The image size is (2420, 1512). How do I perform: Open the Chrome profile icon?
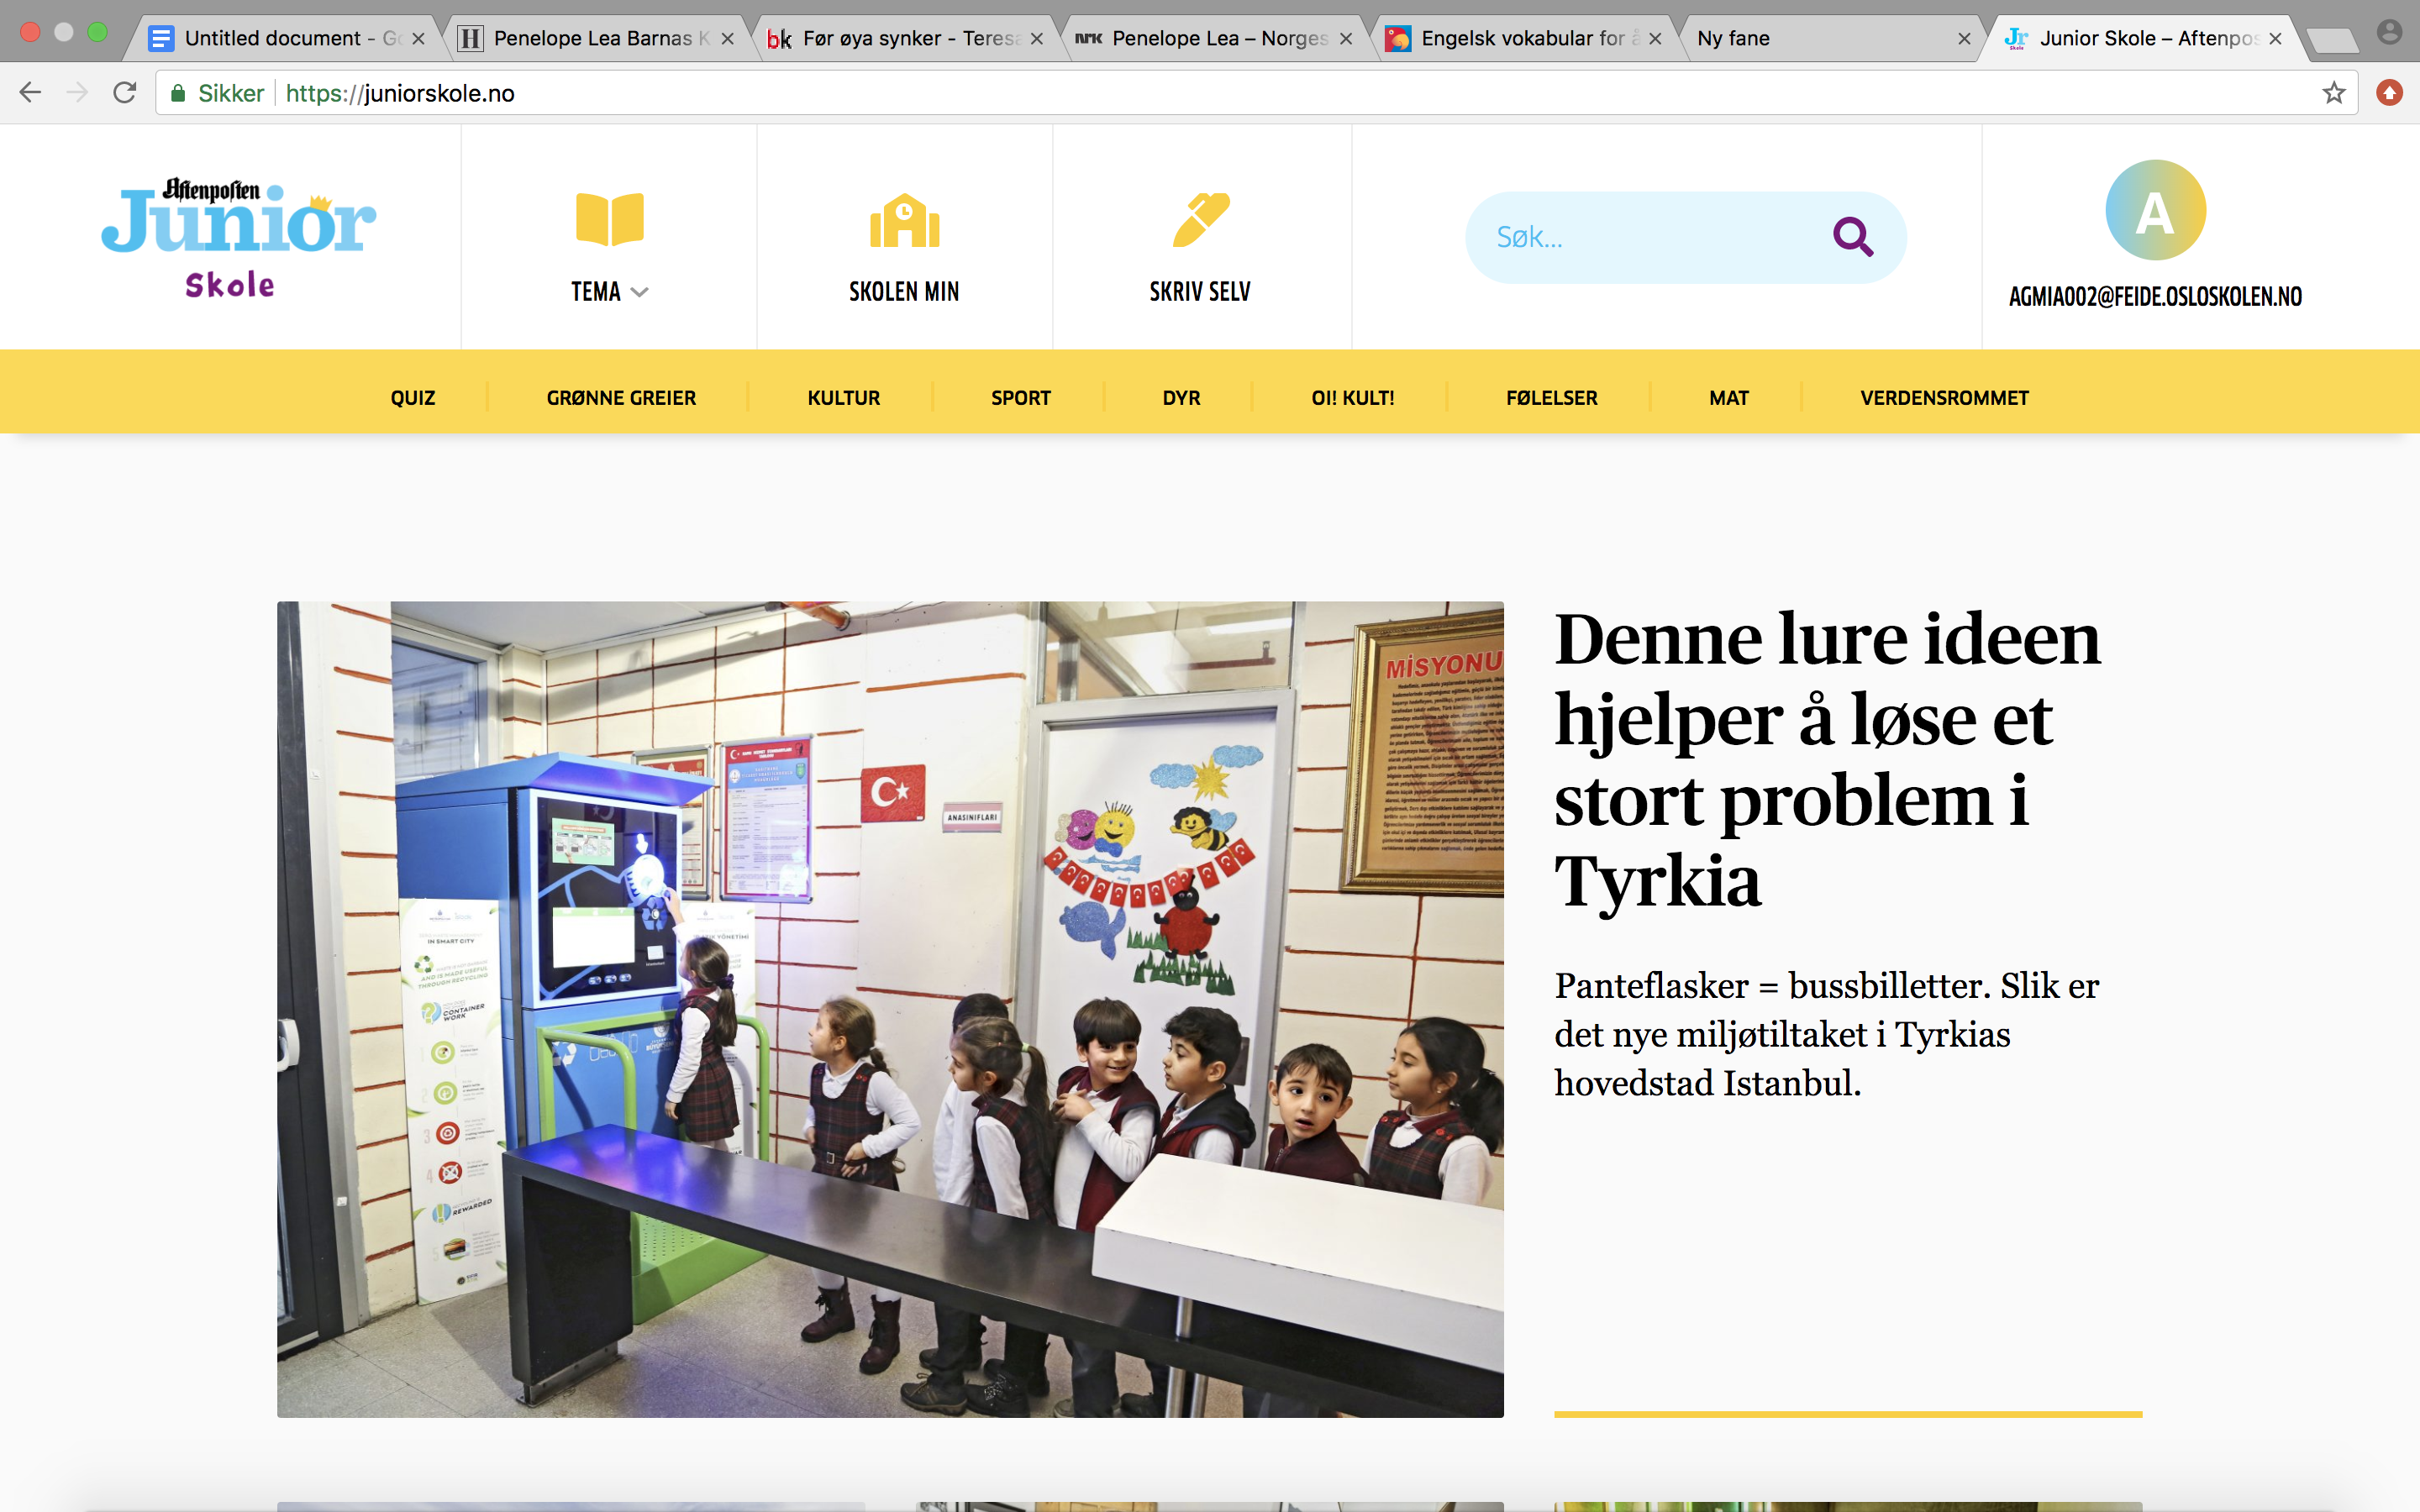point(2389,33)
